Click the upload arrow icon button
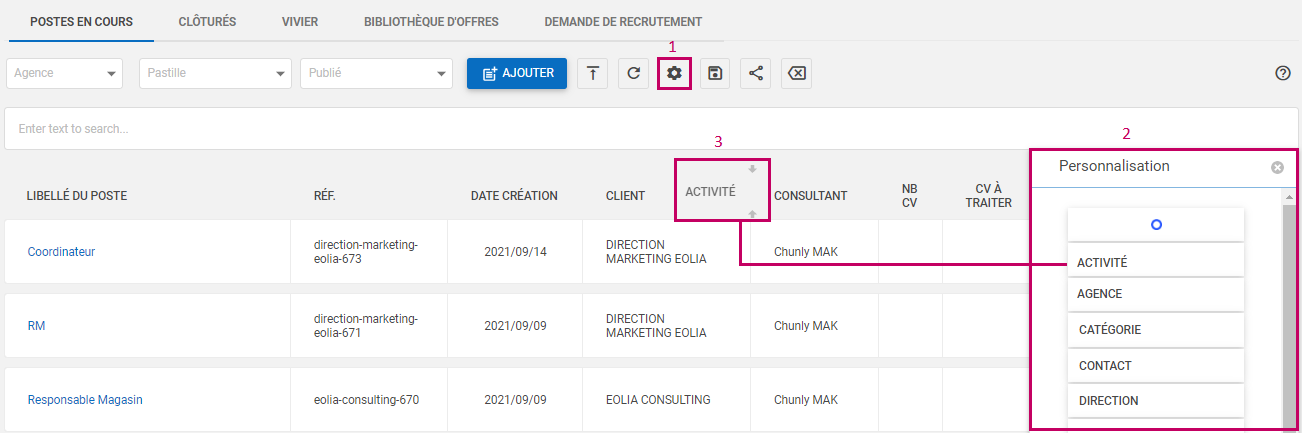The width and height of the screenshot is (1302, 433). [593, 73]
